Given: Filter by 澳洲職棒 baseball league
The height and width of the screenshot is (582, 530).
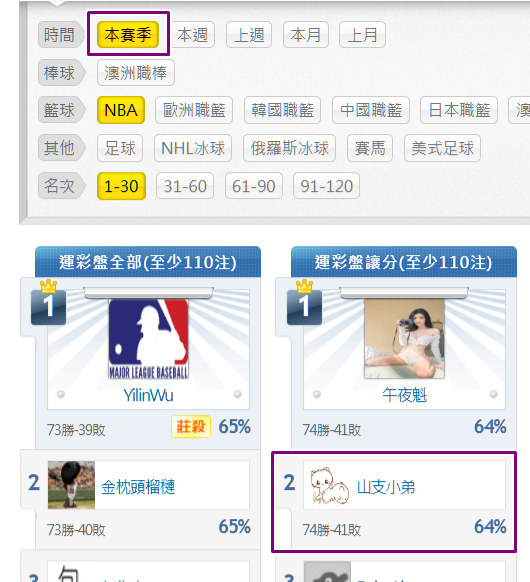Looking at the screenshot, I should (136, 73).
